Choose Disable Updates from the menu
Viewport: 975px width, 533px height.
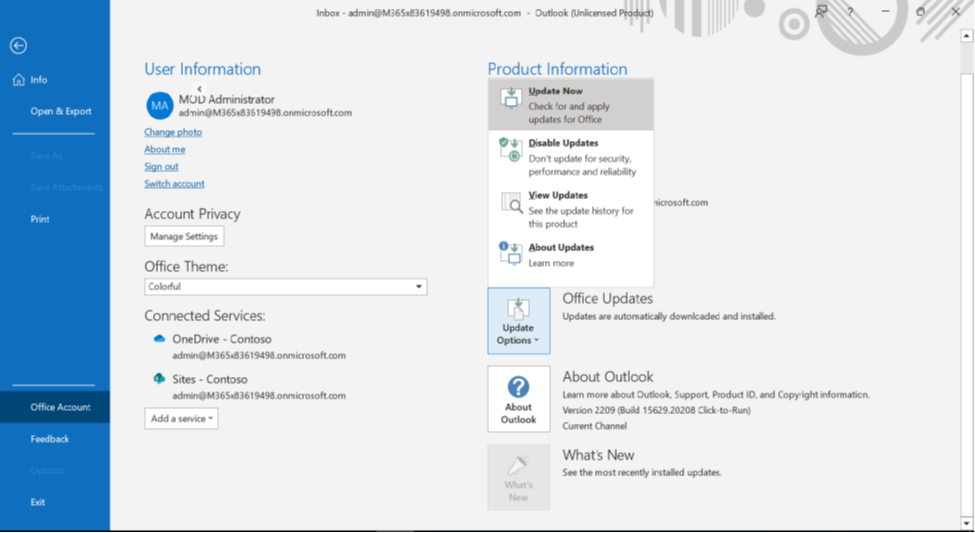point(571,157)
